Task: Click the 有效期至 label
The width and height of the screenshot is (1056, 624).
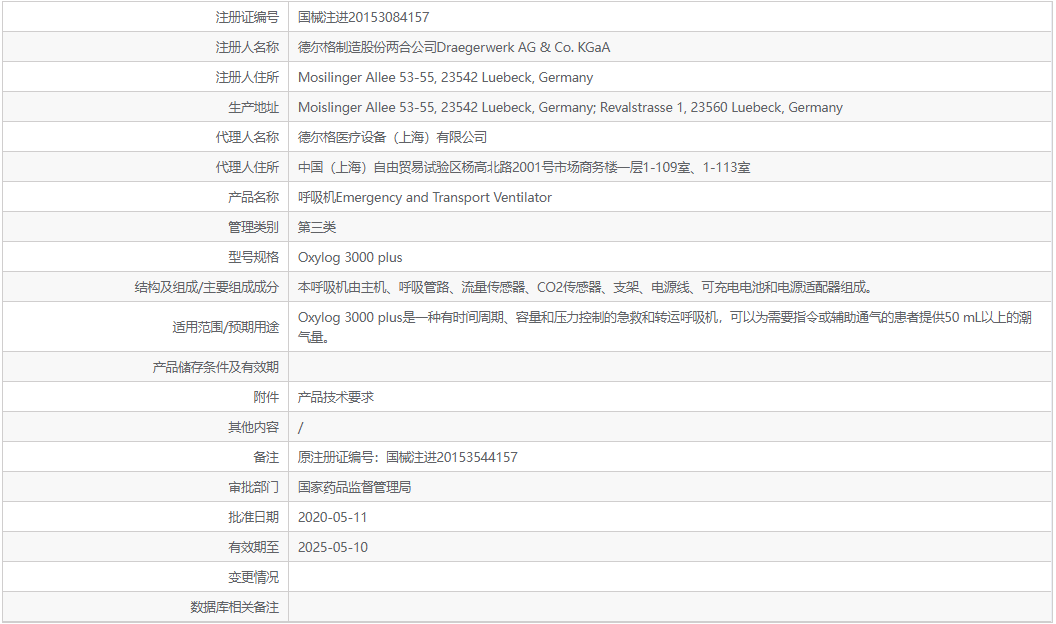Action: (253, 547)
